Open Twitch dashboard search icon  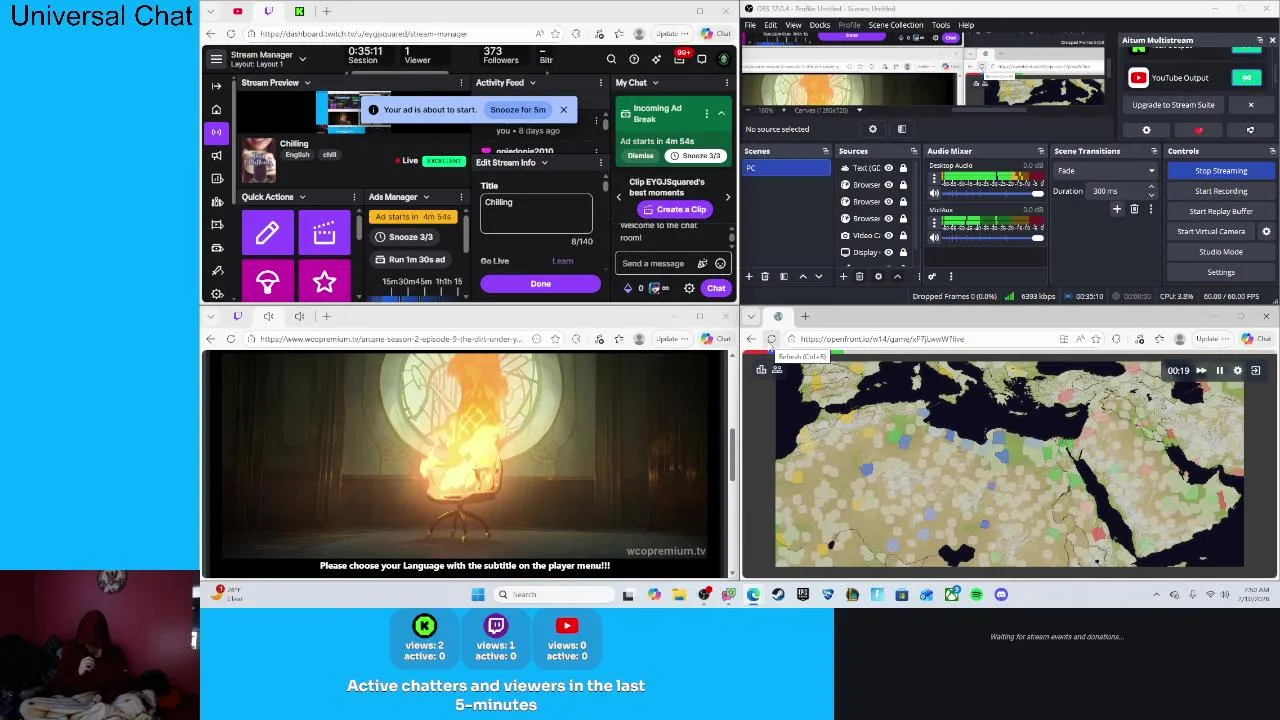click(x=611, y=59)
